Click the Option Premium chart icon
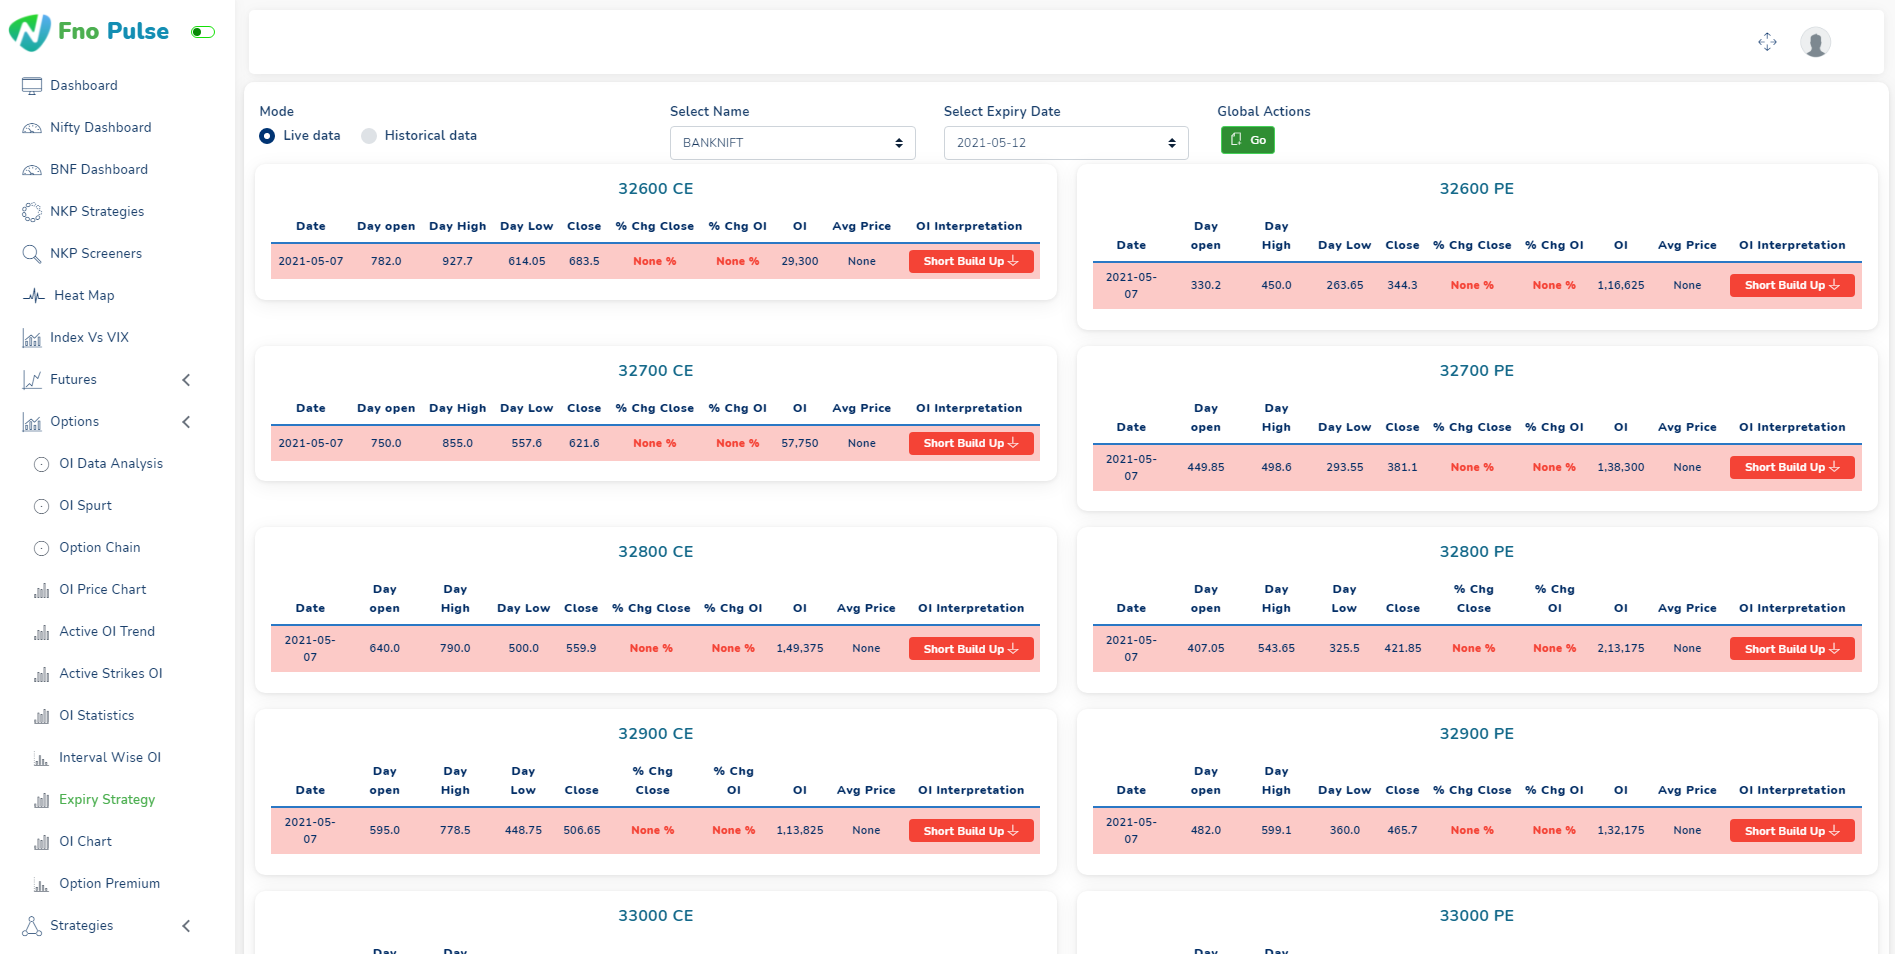1895x954 pixels. pyautogui.click(x=41, y=884)
